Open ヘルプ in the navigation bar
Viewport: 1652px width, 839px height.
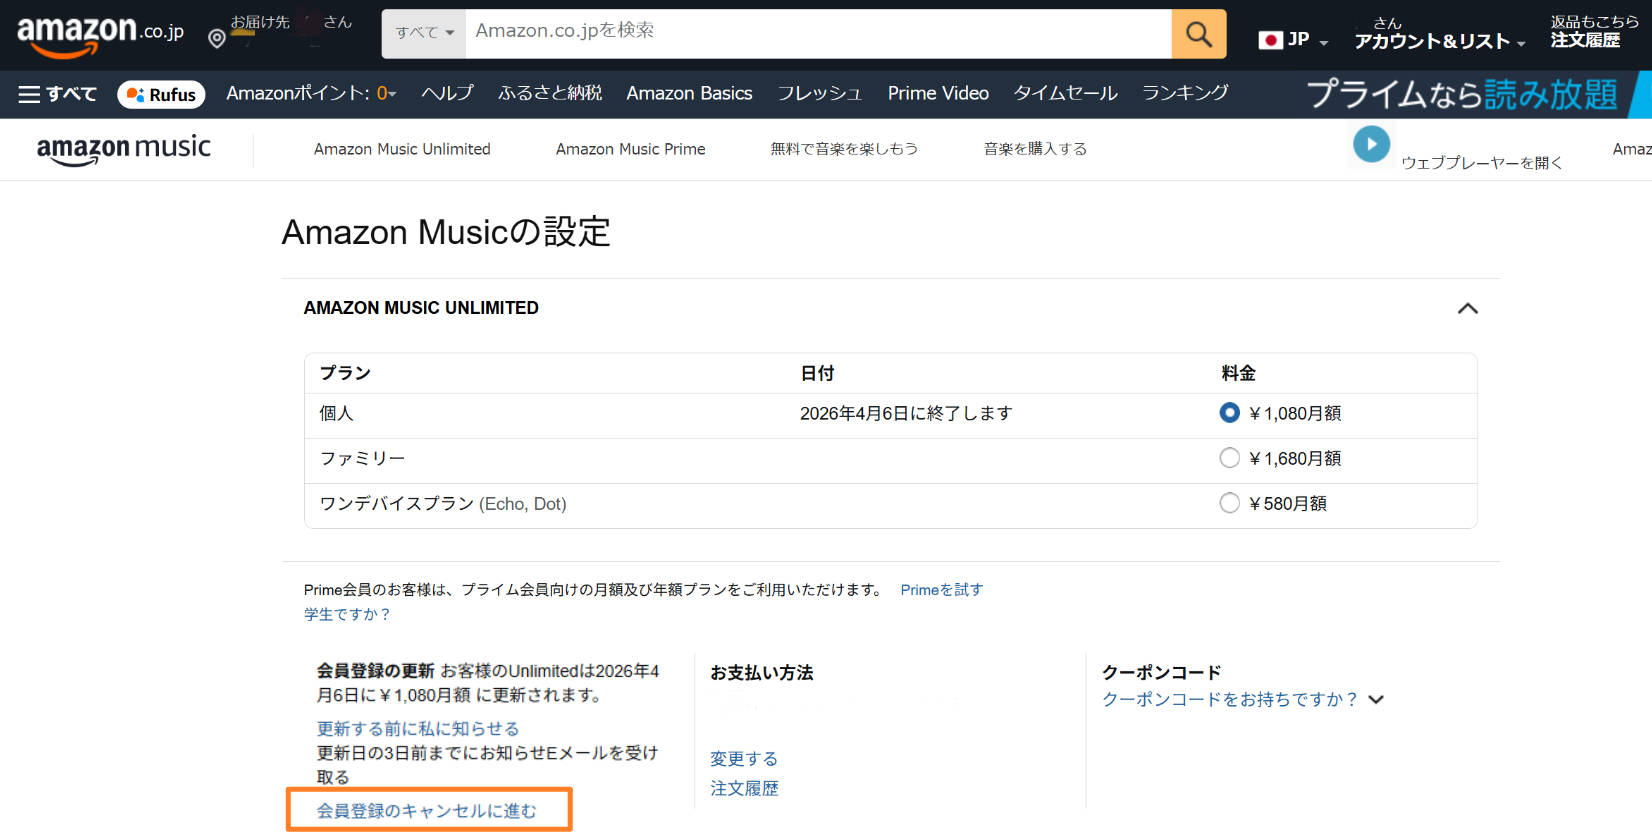click(x=447, y=93)
